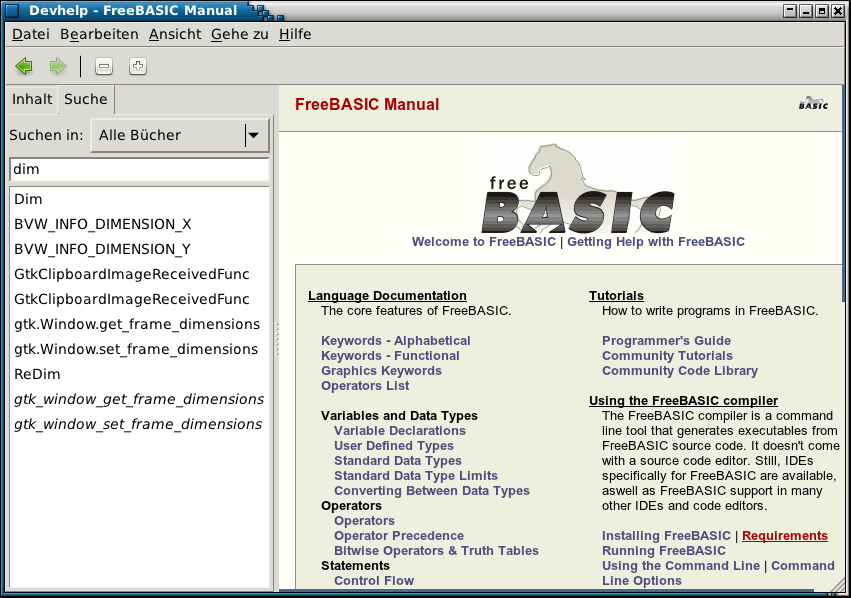851x598 pixels.
Task: Open Keywords - Functional link
Action: coord(390,356)
